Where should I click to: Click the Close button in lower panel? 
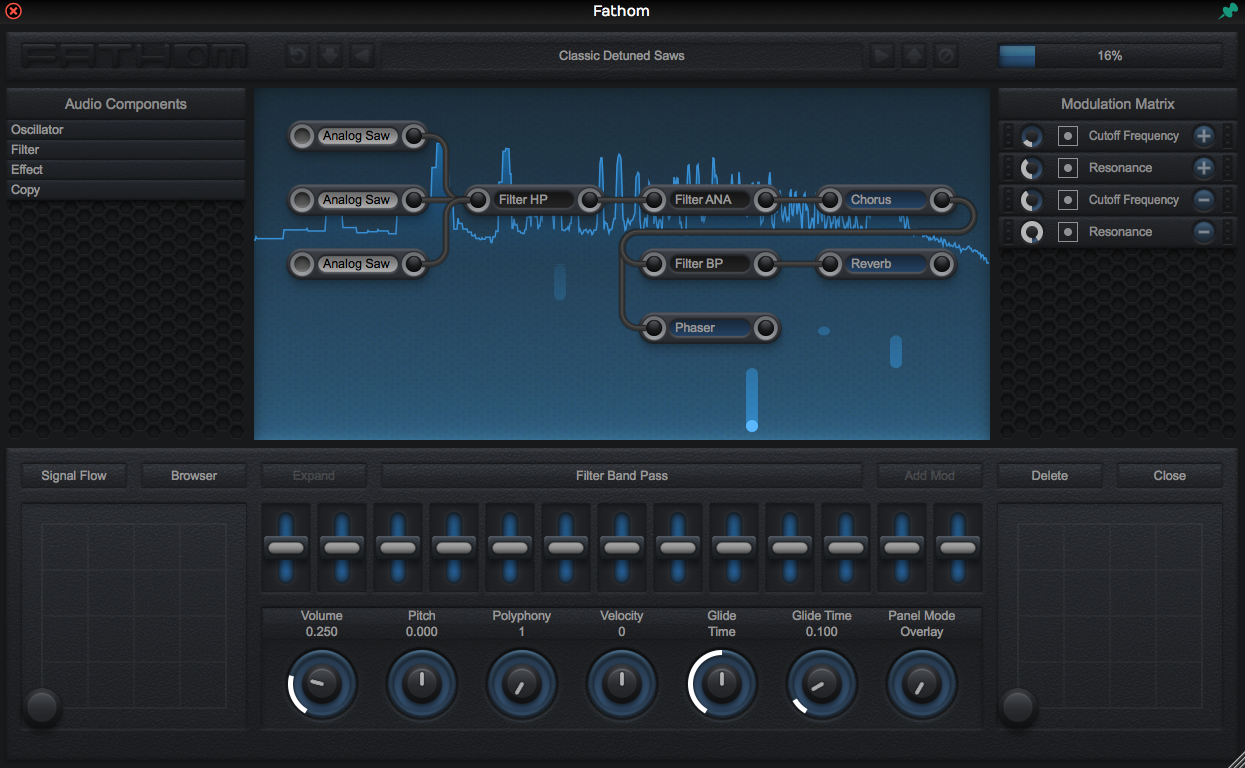(1170, 476)
